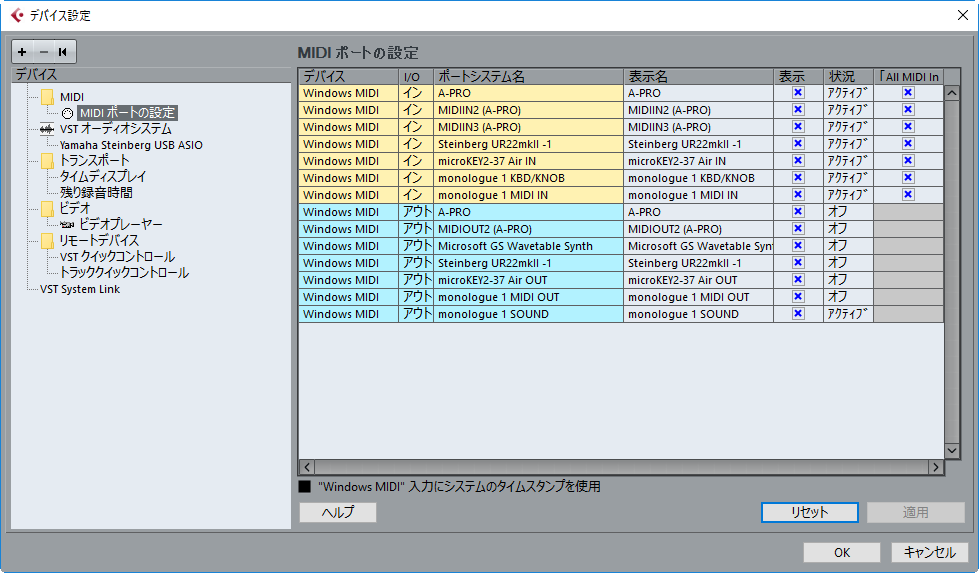979x573 pixels.
Task: Click the MIDI folder icon
Action: 47,97
